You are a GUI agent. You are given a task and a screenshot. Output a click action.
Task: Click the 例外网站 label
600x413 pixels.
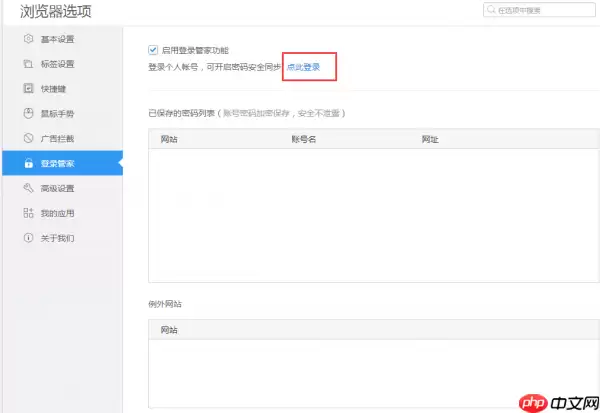(165, 304)
